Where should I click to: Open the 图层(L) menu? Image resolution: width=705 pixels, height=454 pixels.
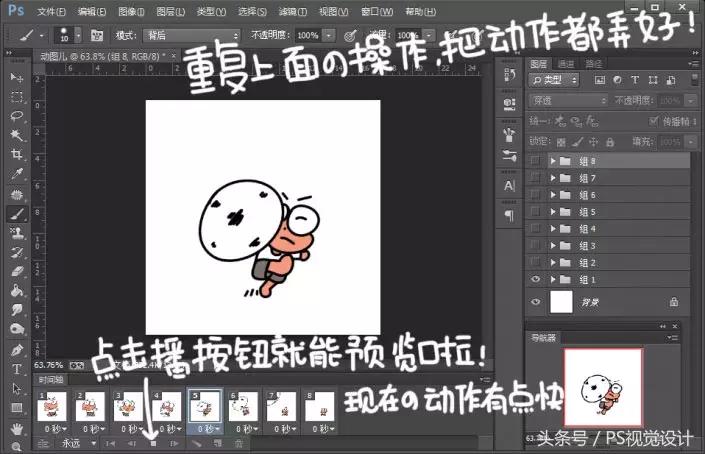[170, 11]
